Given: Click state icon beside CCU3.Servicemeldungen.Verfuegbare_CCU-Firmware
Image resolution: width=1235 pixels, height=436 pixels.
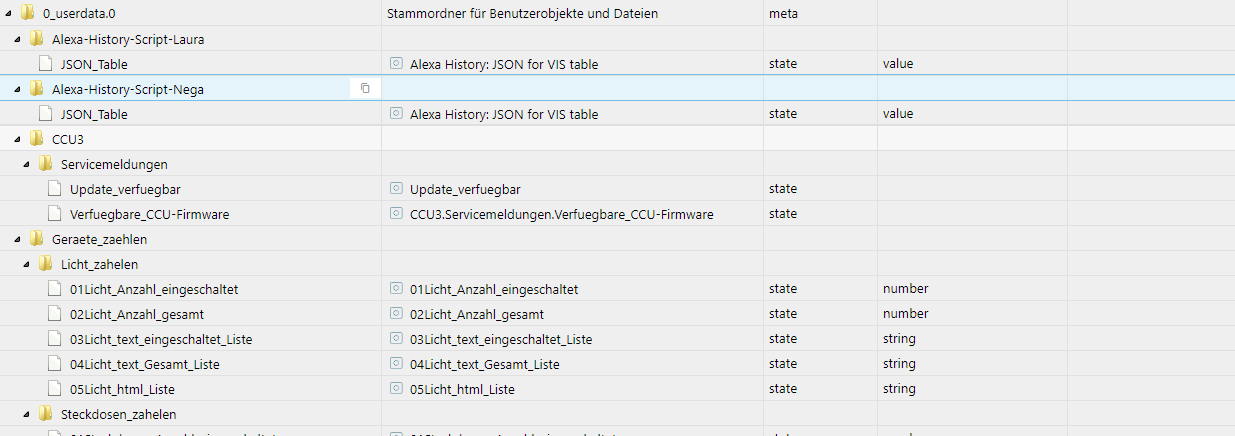Looking at the screenshot, I should (397, 214).
